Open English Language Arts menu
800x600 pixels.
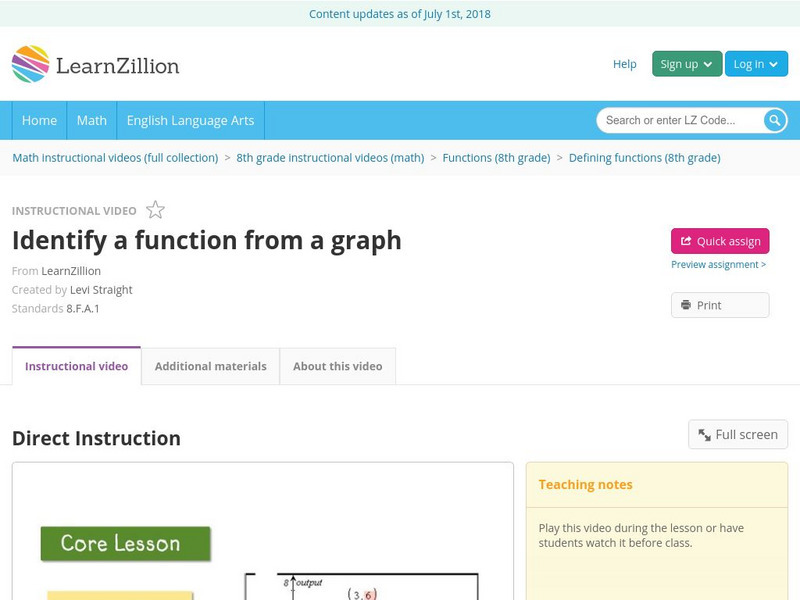[x=190, y=120]
